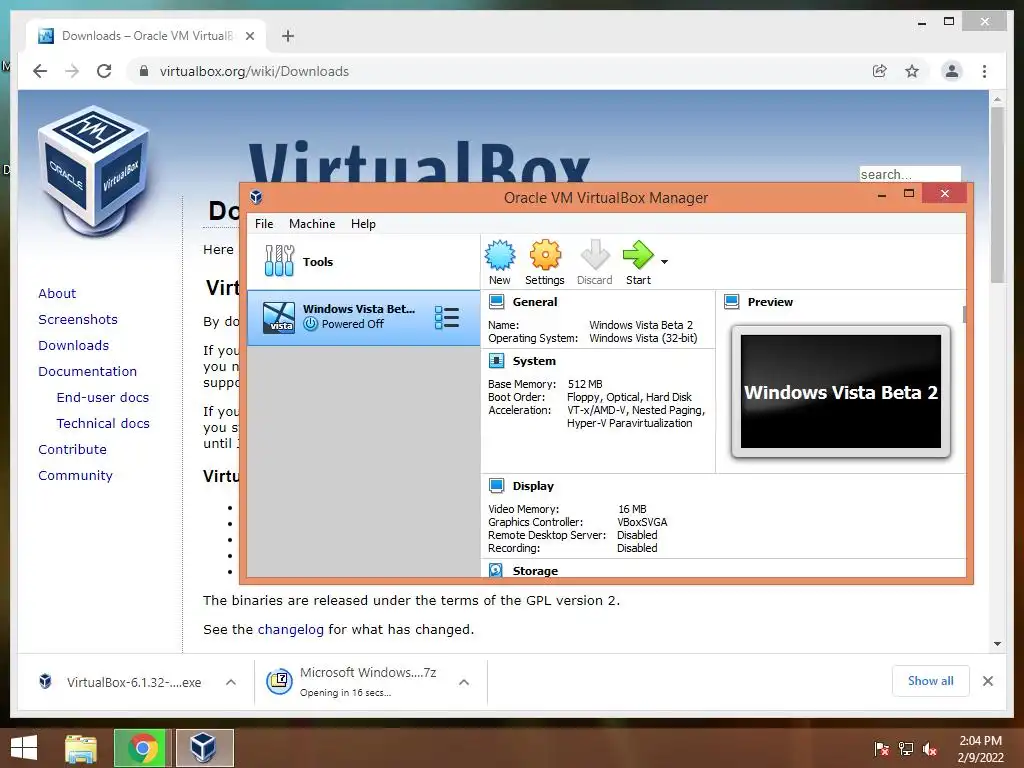Click the Preview section monitor icon
1024x768 pixels.
(731, 302)
